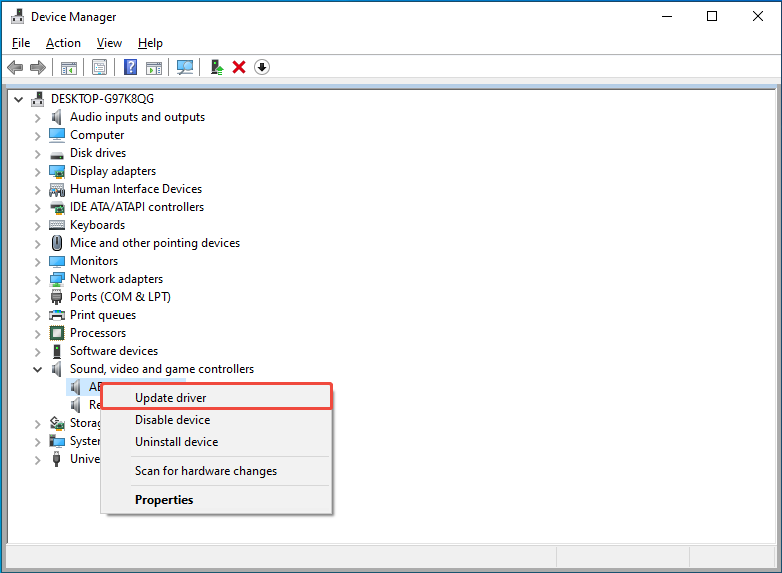Select the Processors chip icon
Screen dimensions: 782x573
[57, 333]
